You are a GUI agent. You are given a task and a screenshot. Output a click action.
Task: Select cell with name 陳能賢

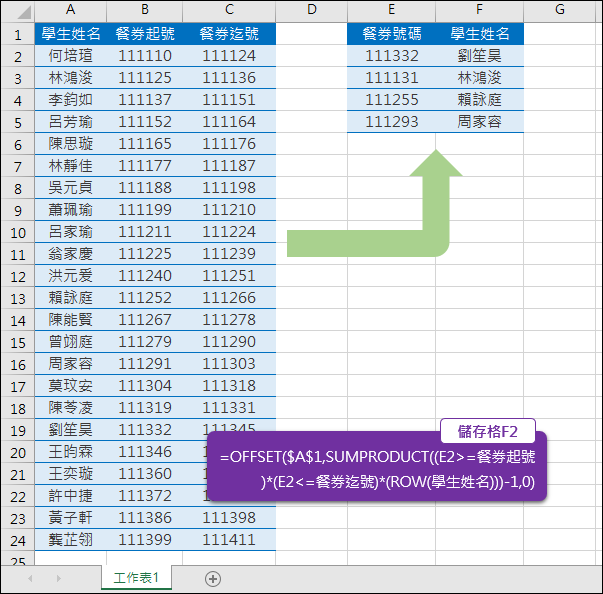[x=71, y=319]
